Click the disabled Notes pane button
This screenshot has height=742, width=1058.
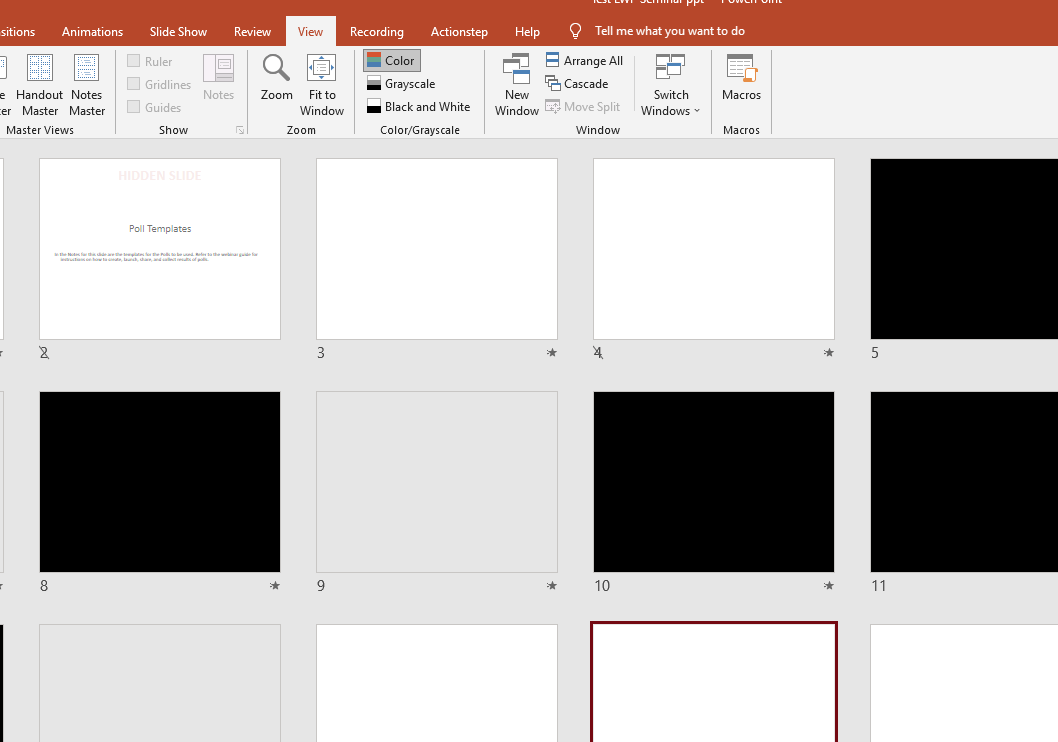[219, 78]
